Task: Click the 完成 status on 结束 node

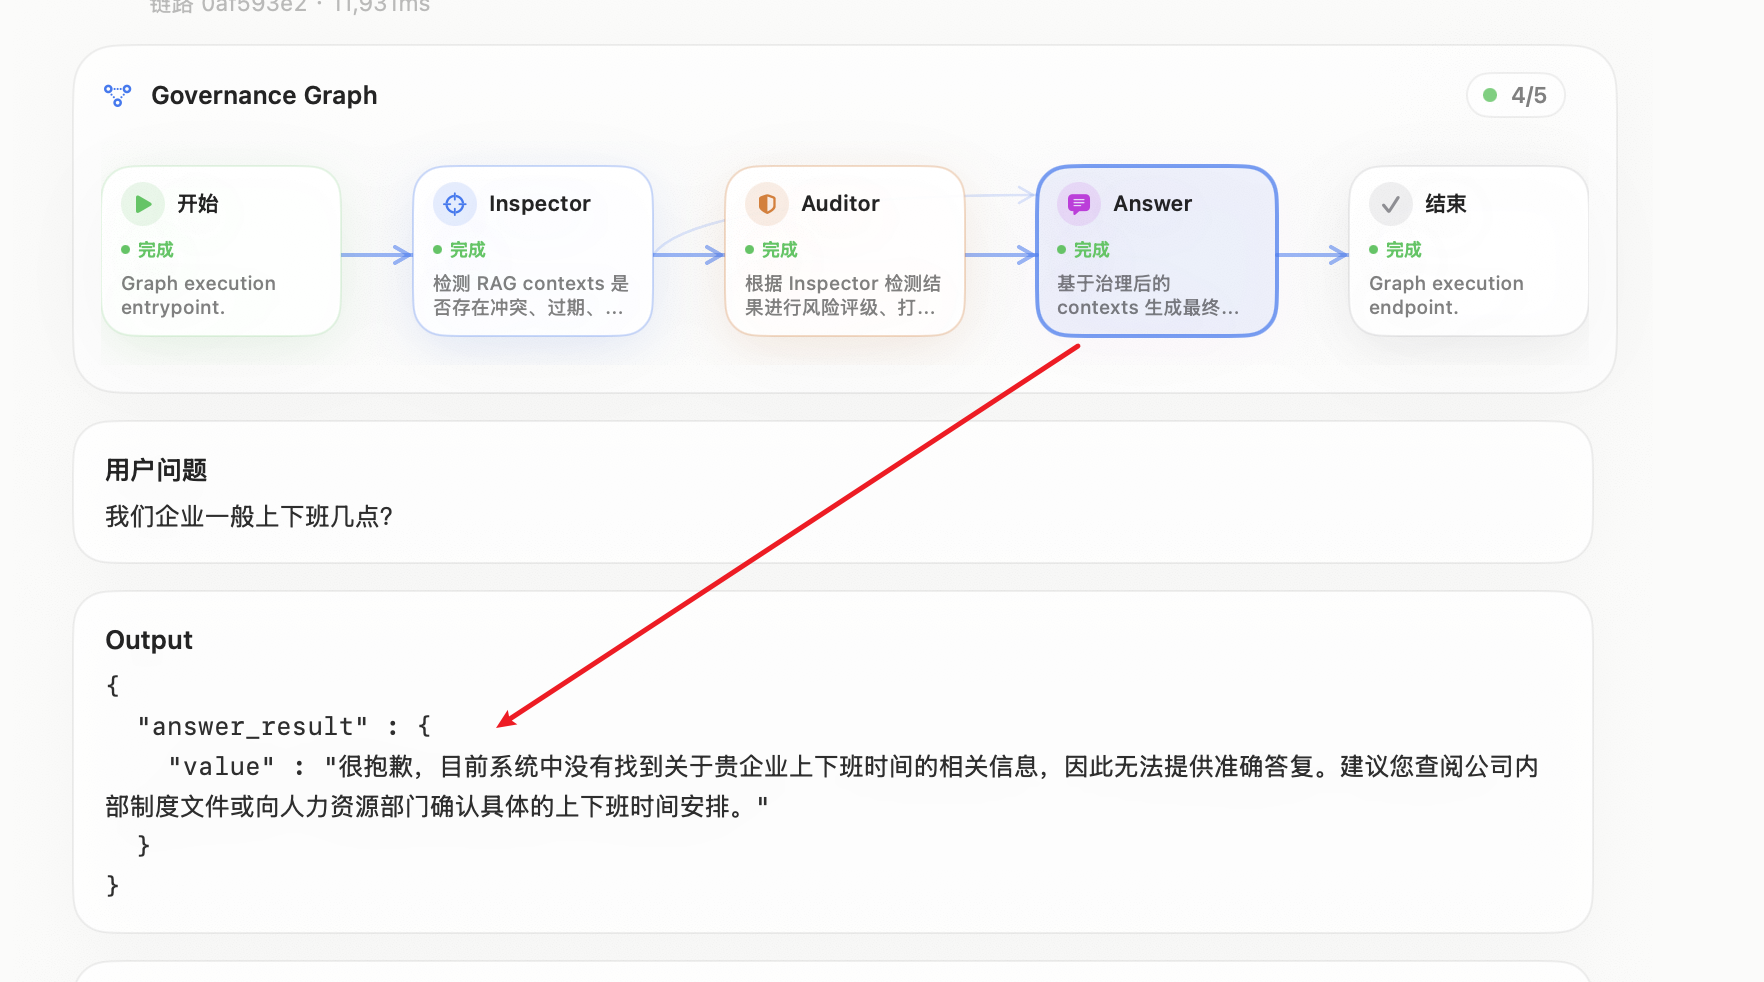Action: click(x=1395, y=250)
